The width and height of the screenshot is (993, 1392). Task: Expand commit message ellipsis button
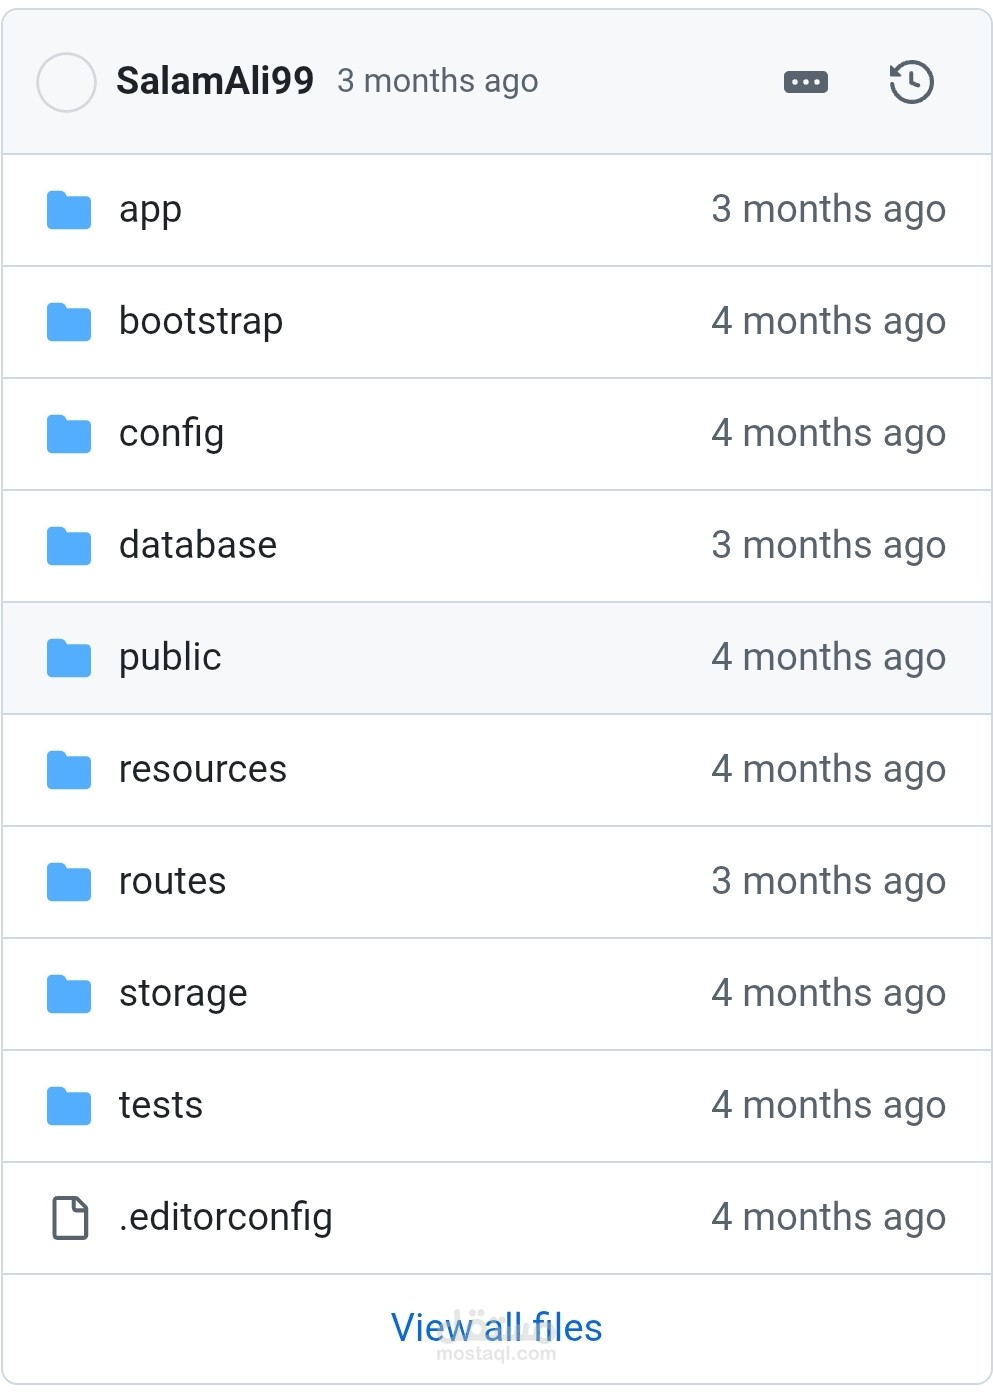pos(806,82)
